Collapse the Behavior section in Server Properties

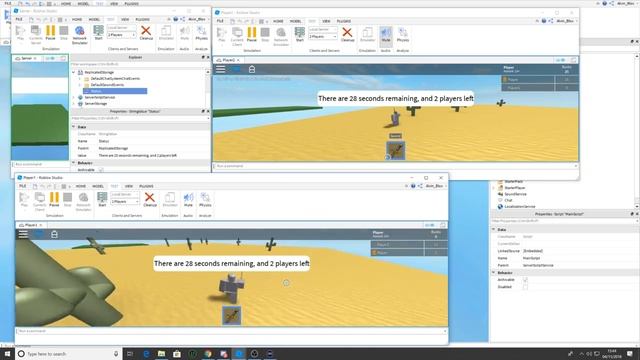(x=74, y=163)
